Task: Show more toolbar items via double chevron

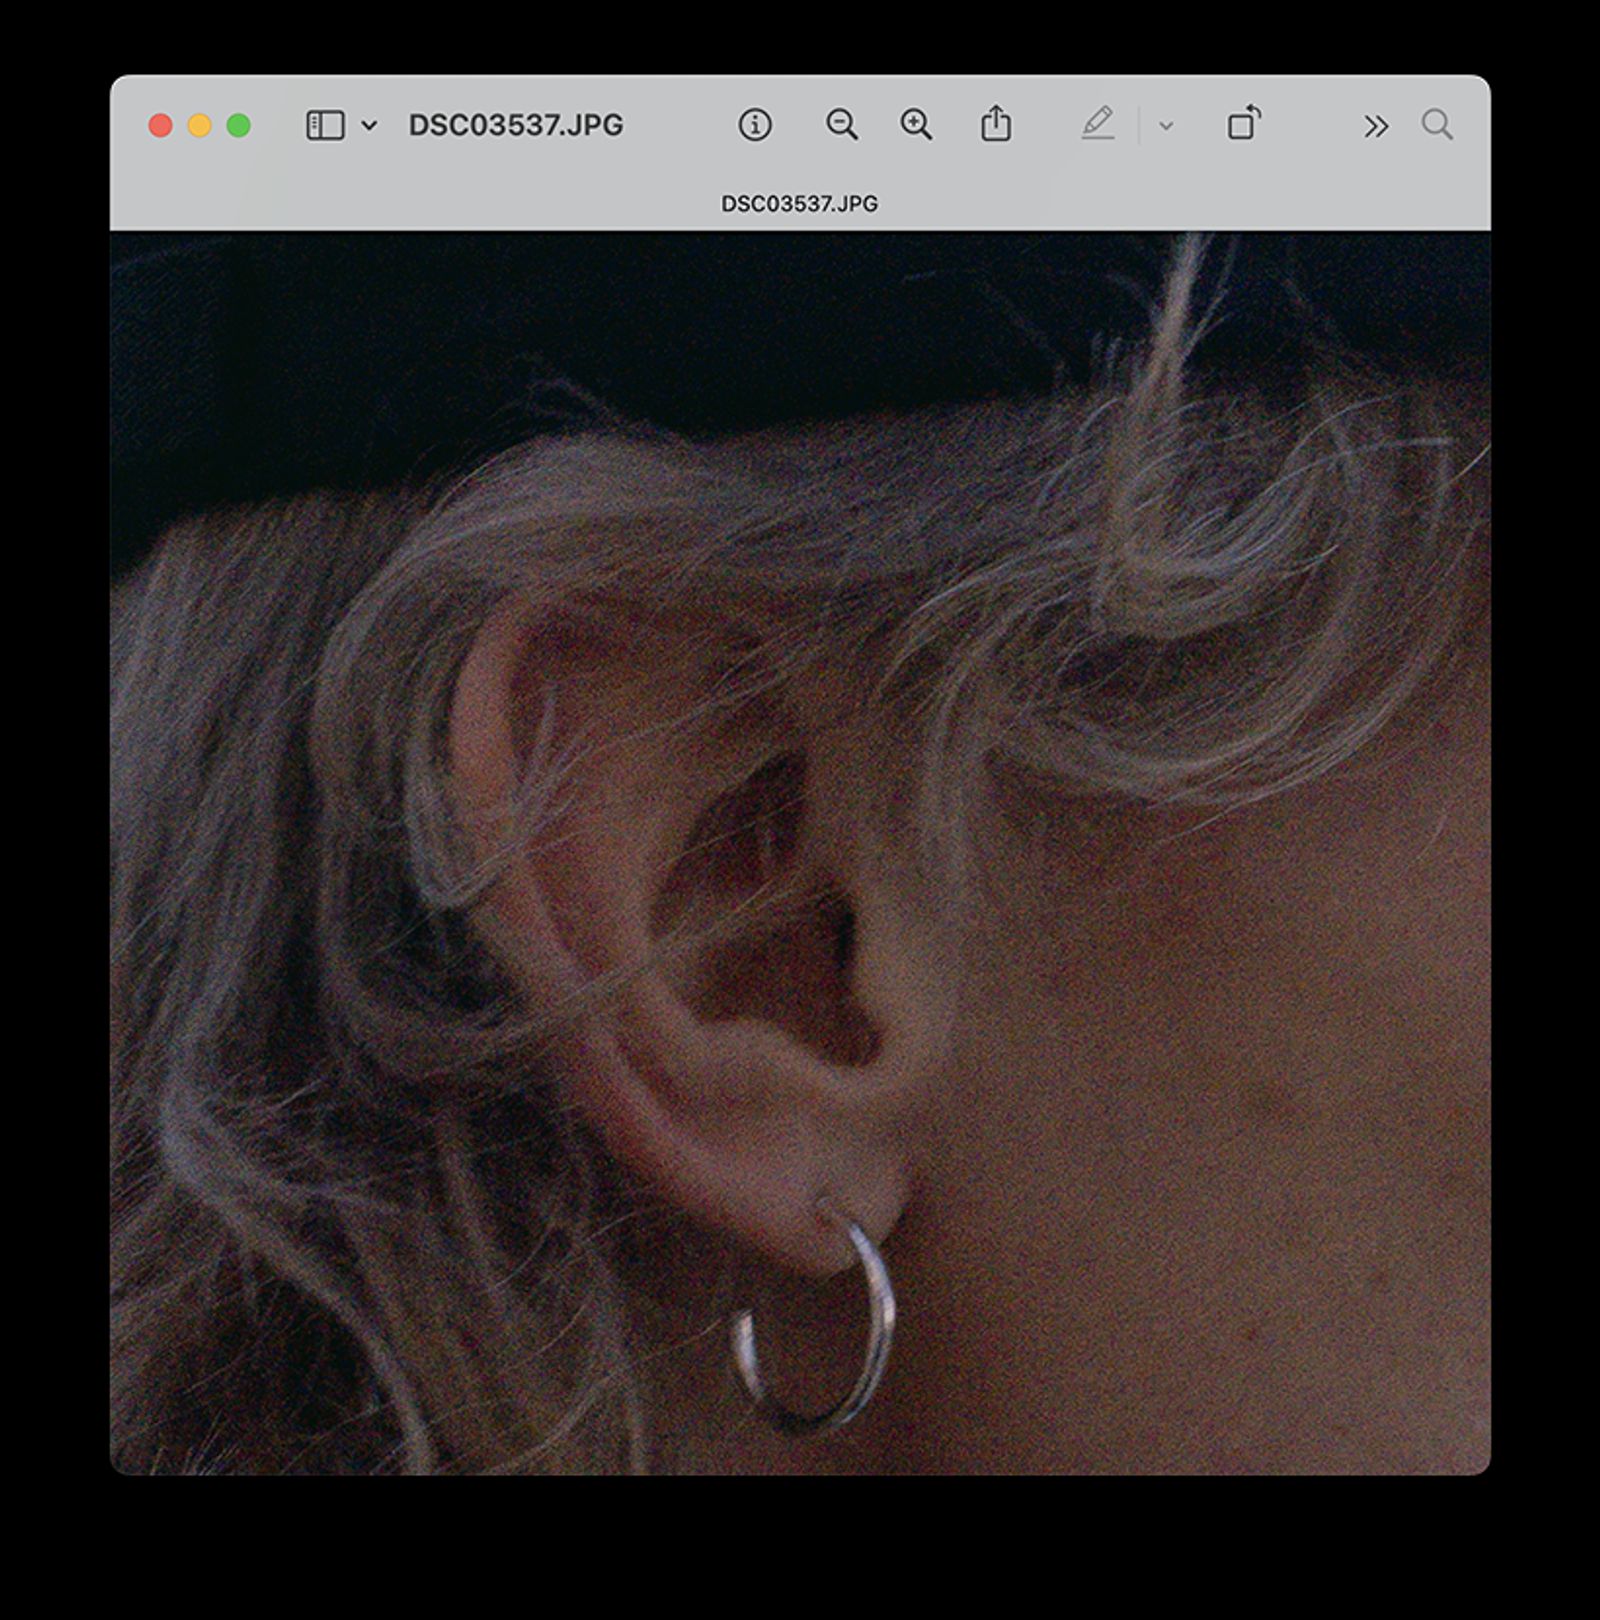Action: (1375, 126)
